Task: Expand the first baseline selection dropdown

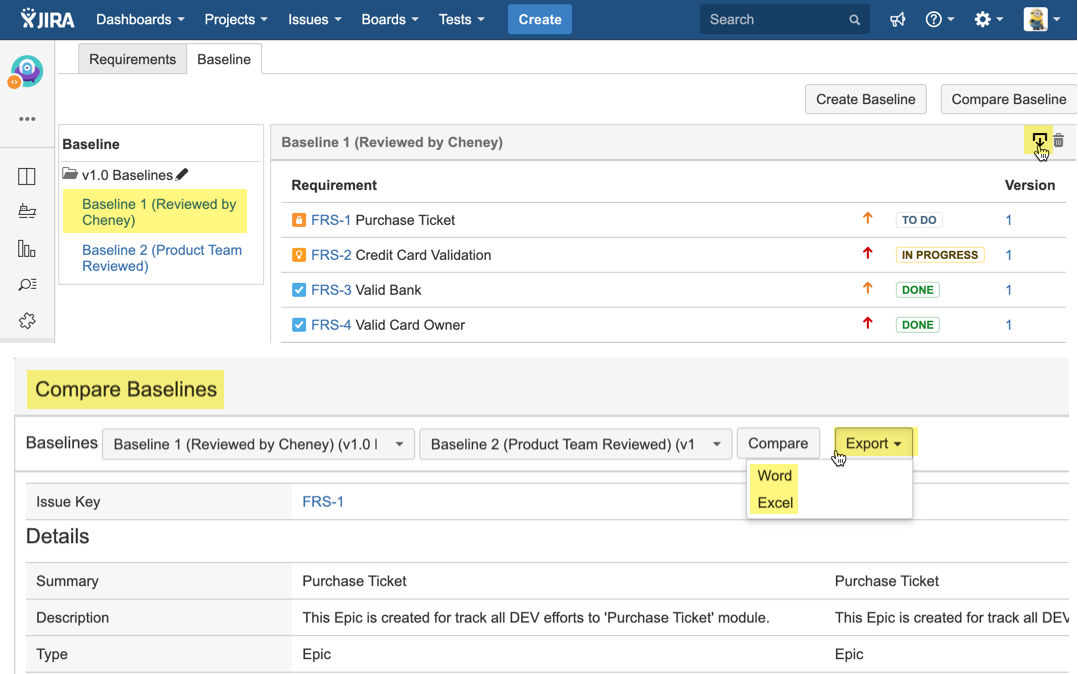Action: pos(258,444)
